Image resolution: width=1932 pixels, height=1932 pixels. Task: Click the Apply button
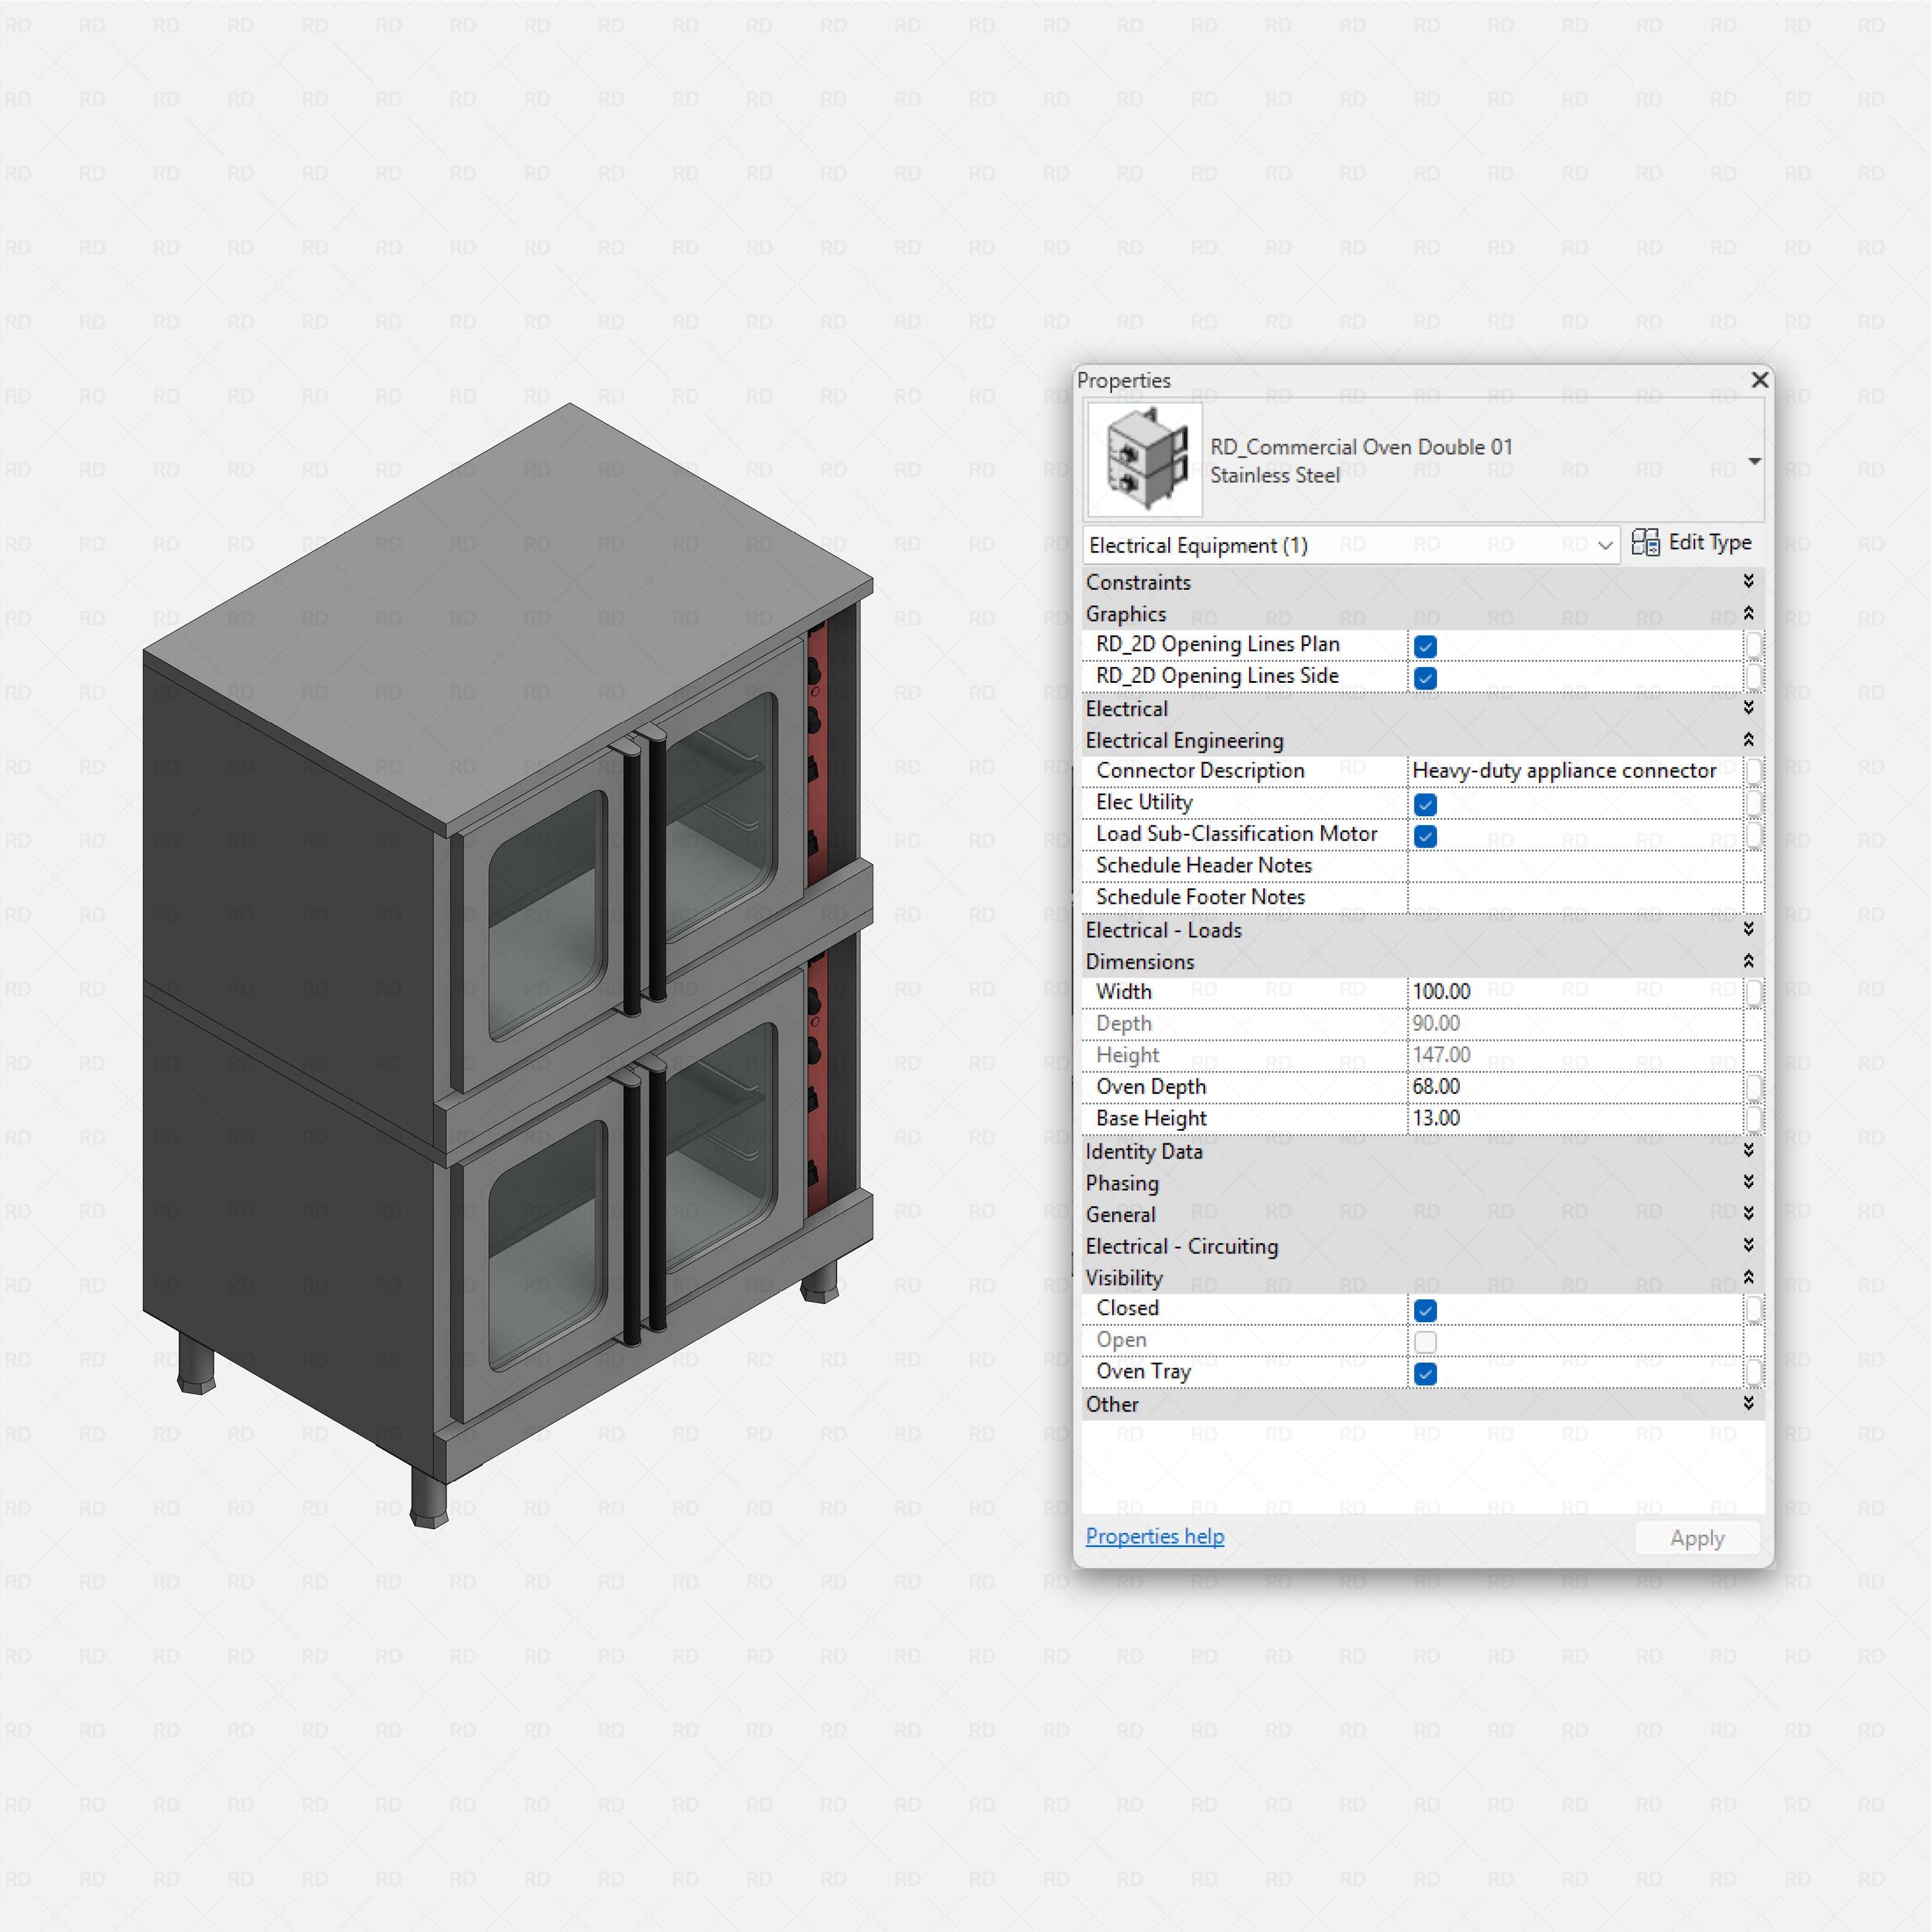click(x=1696, y=1537)
